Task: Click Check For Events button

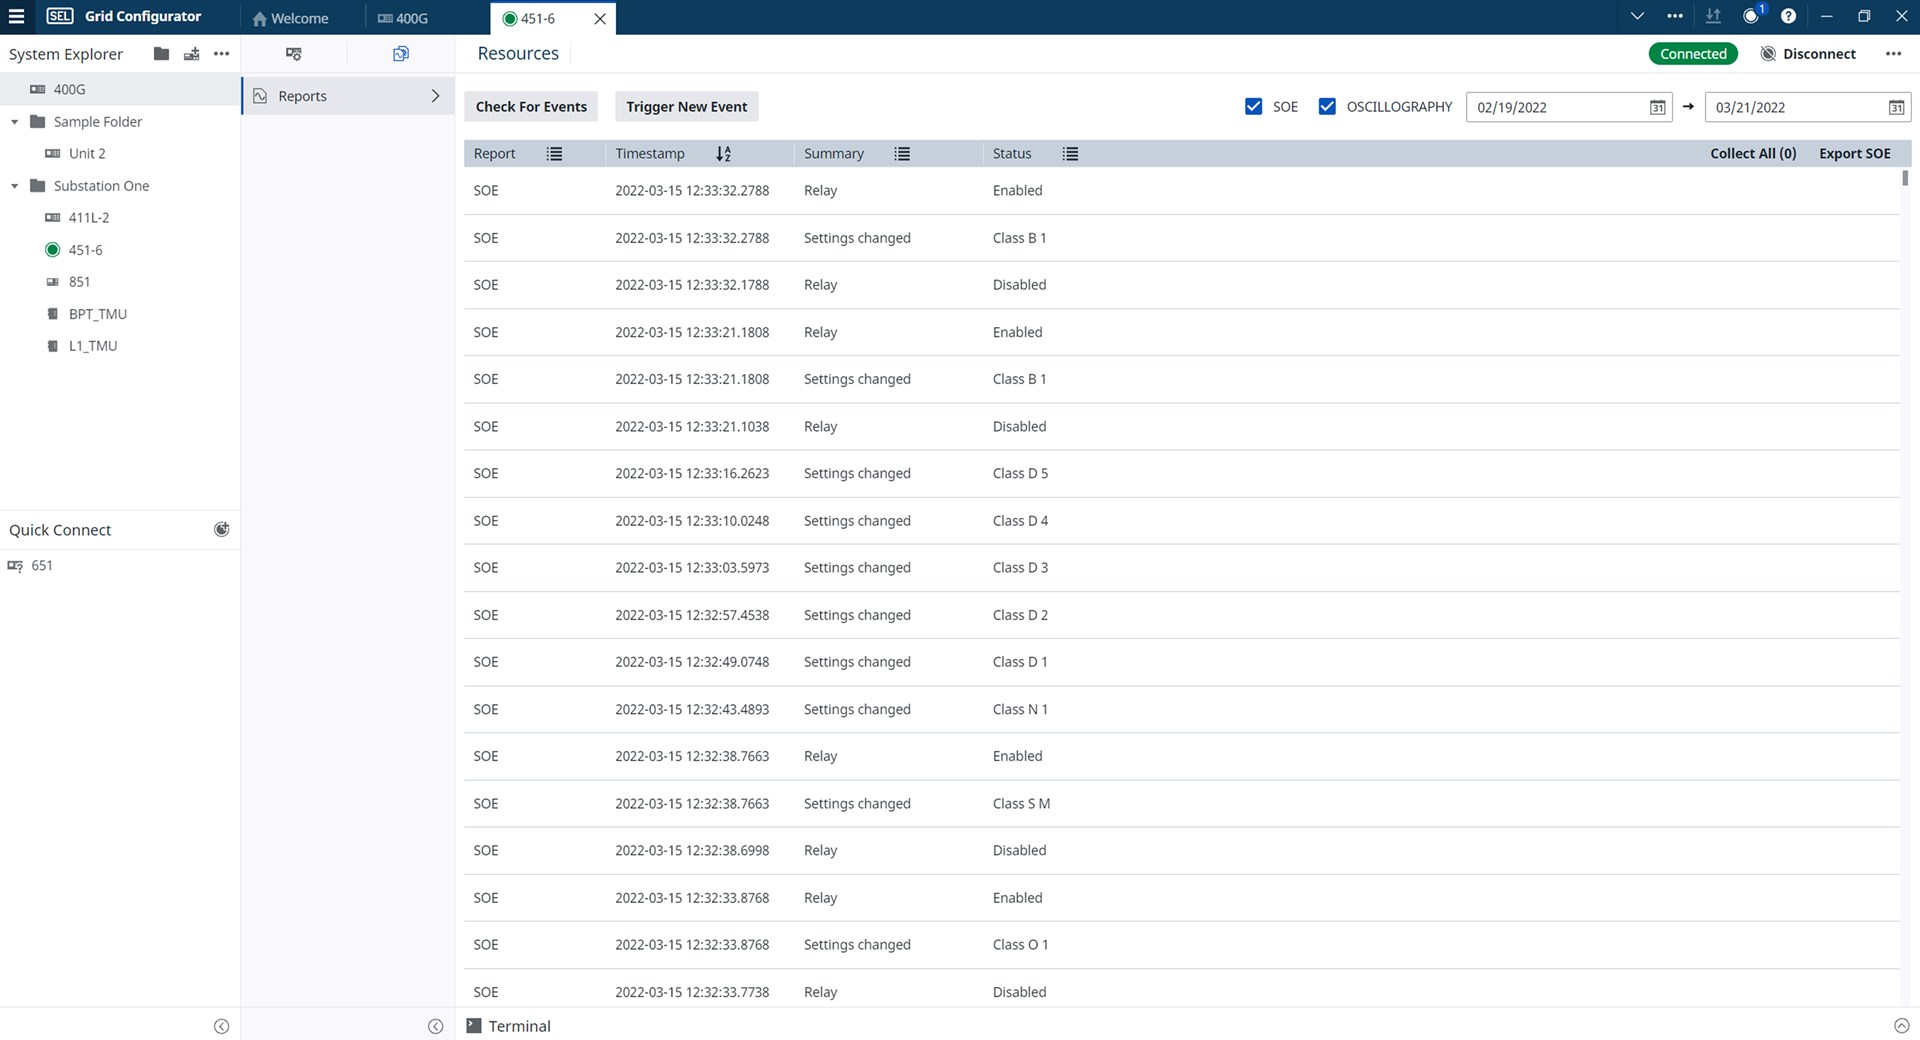Action: coord(531,107)
